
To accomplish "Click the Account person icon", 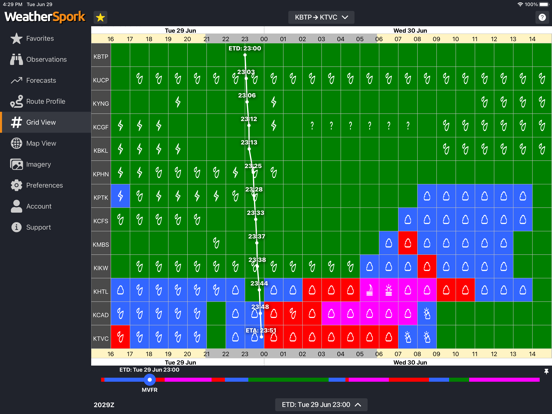I will [16, 206].
